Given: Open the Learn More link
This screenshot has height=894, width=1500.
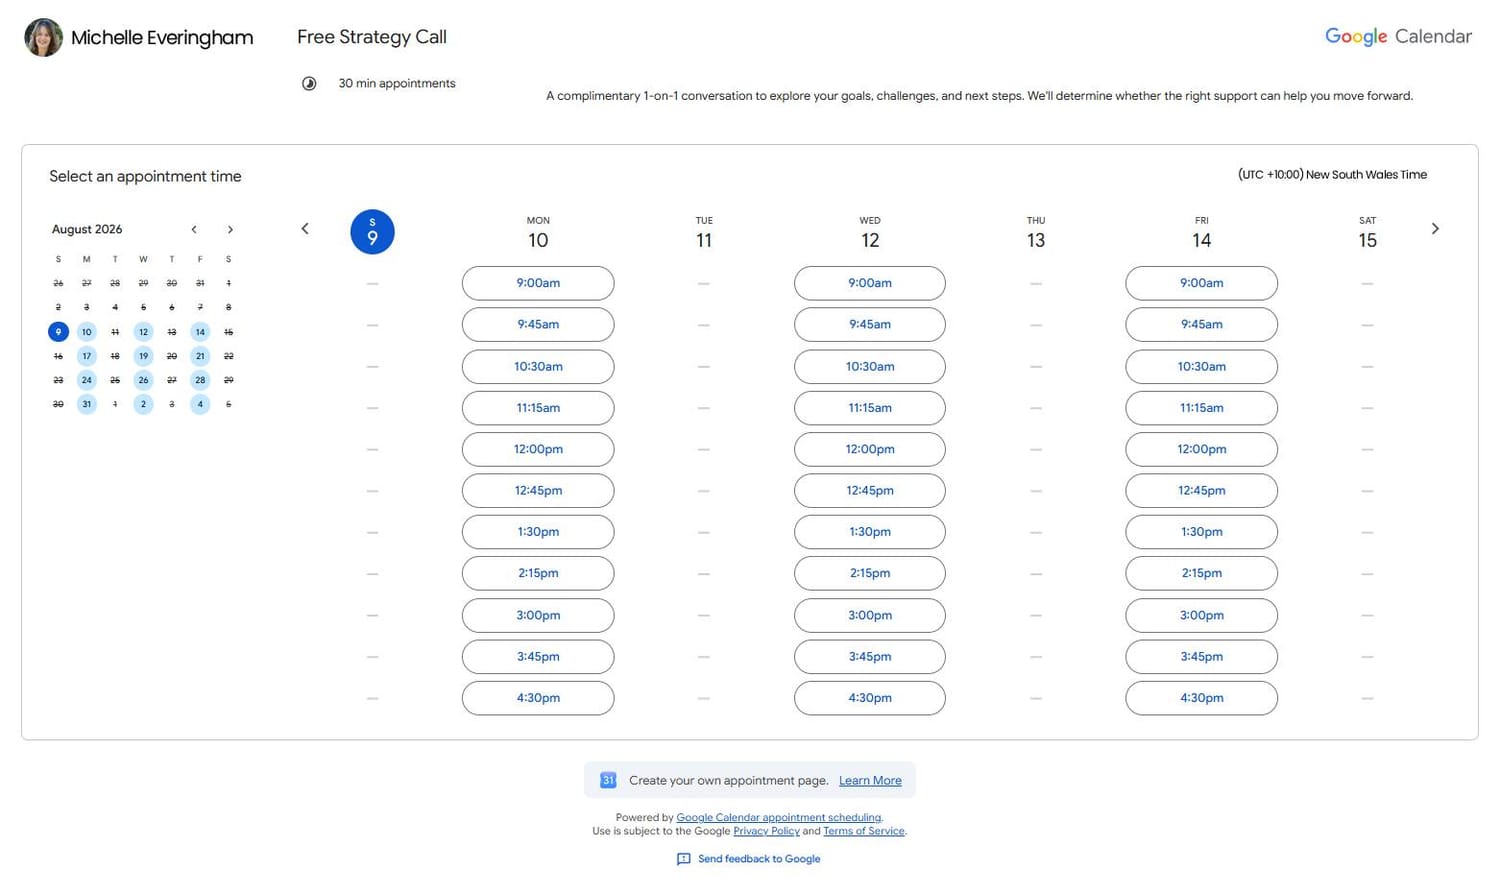Looking at the screenshot, I should (x=870, y=781).
